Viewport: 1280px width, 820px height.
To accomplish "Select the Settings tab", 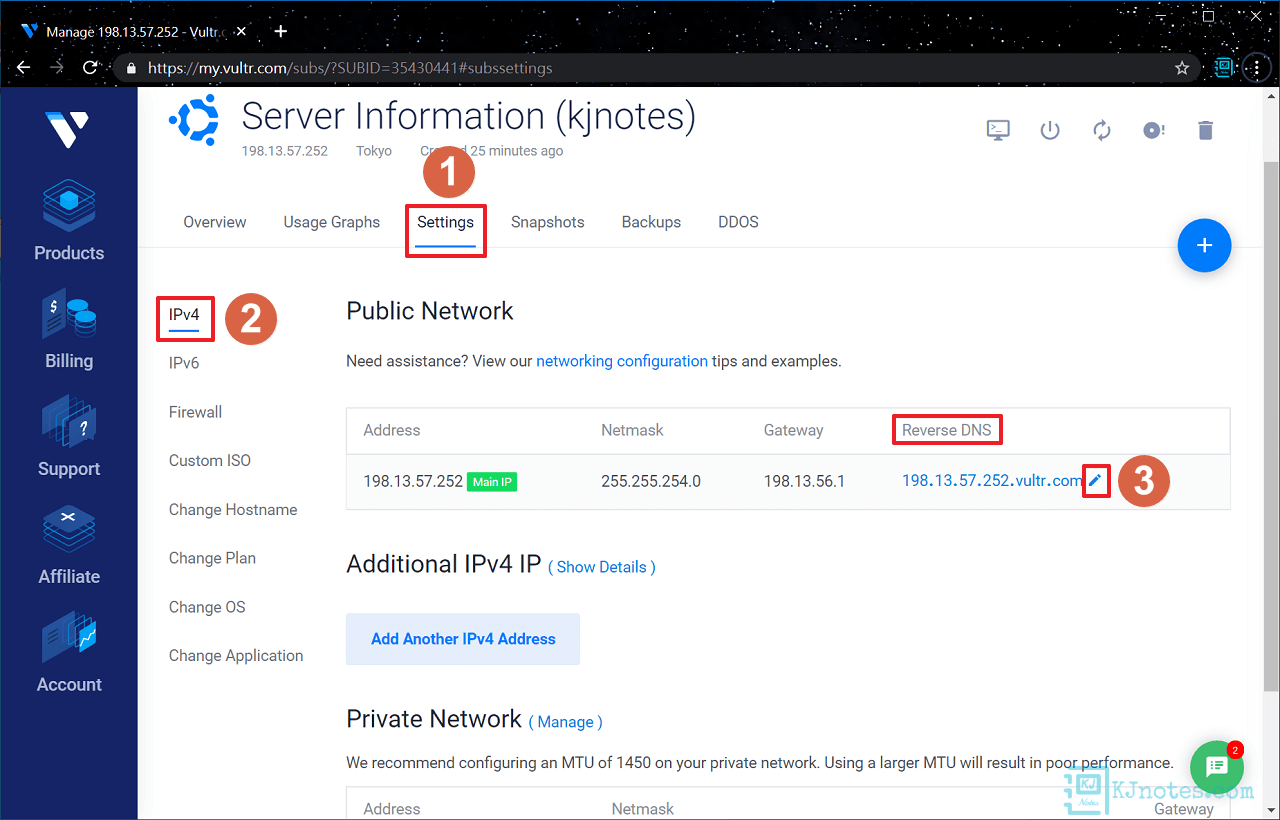I will pos(446,222).
